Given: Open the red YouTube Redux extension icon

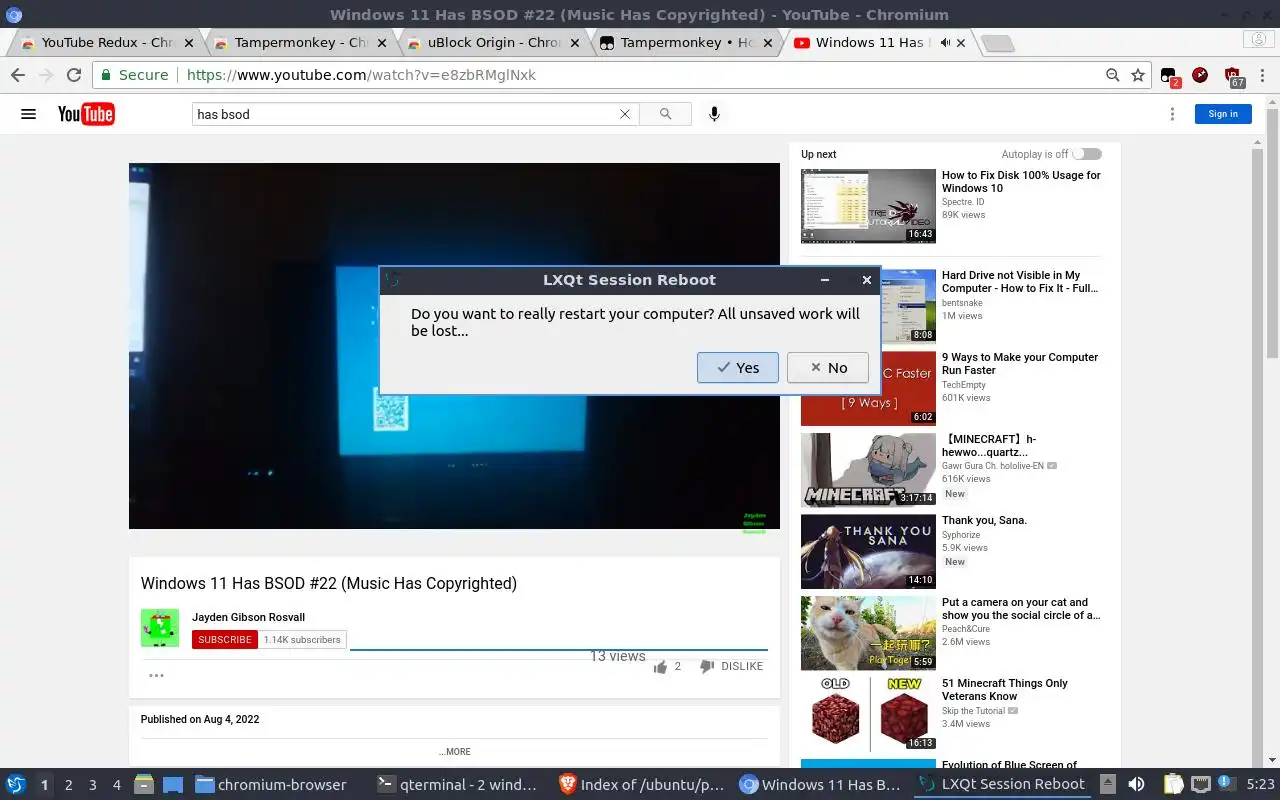Looking at the screenshot, I should [x=1200, y=75].
